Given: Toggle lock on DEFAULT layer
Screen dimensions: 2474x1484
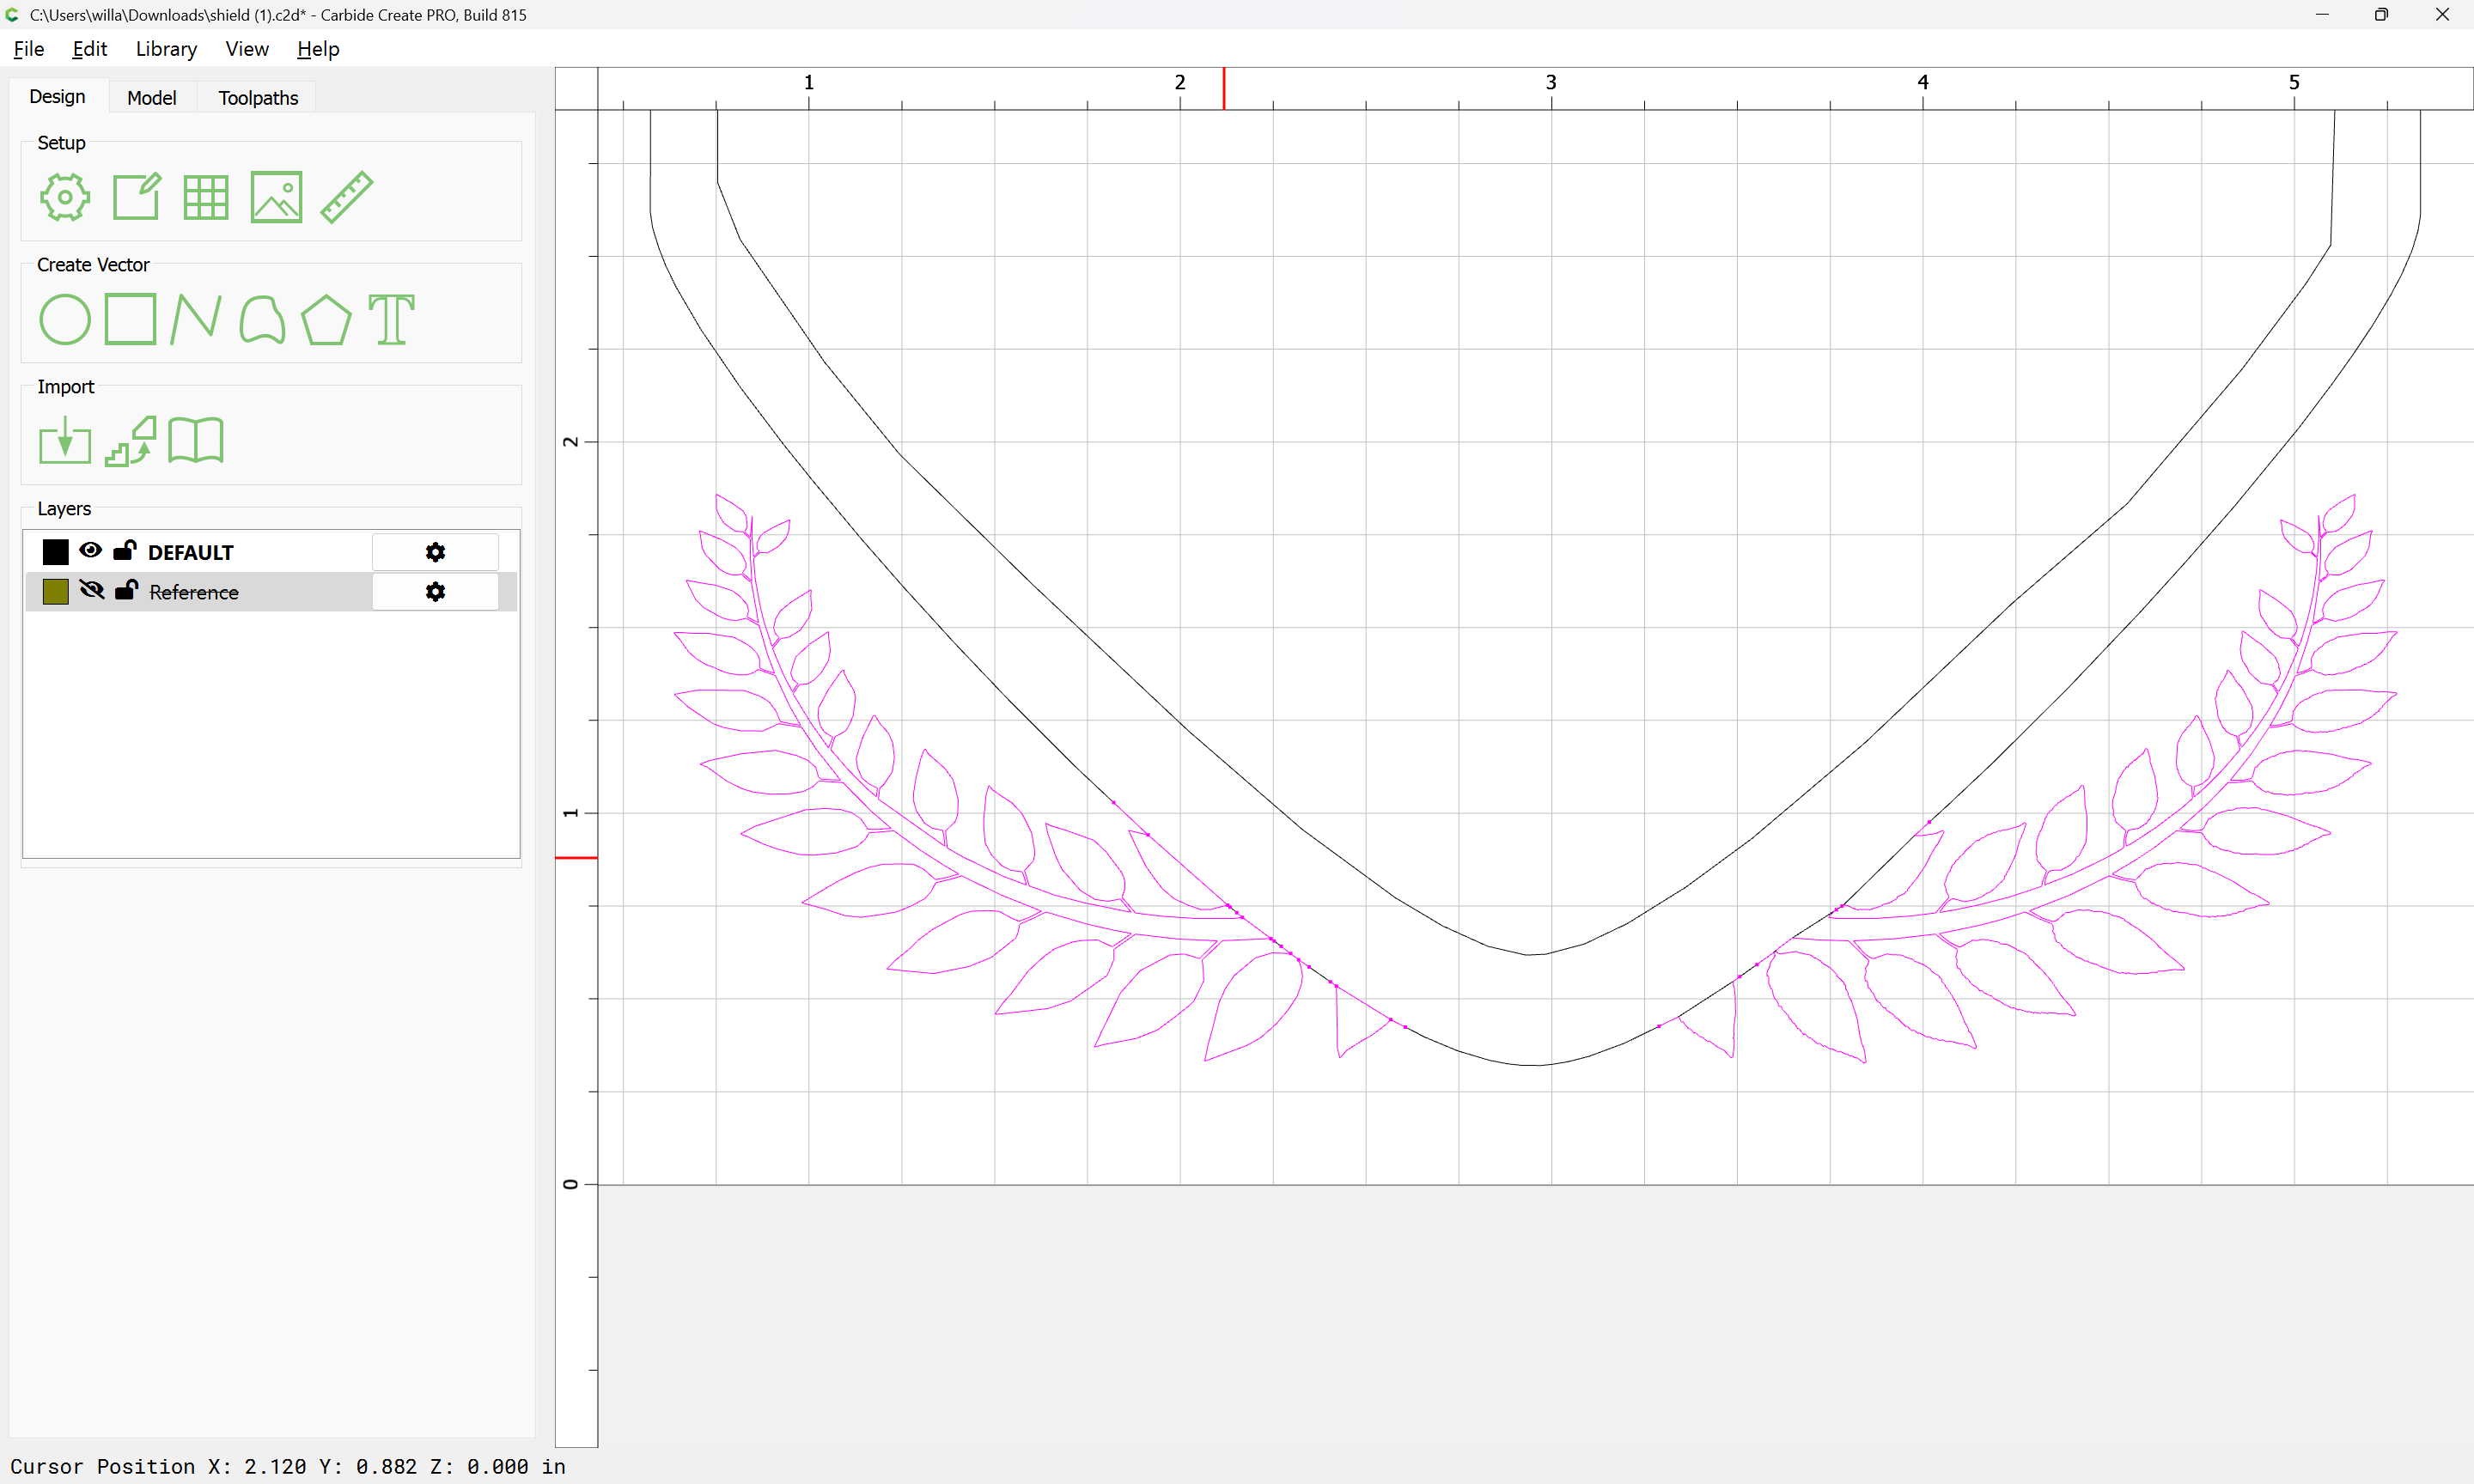Looking at the screenshot, I should (125, 550).
